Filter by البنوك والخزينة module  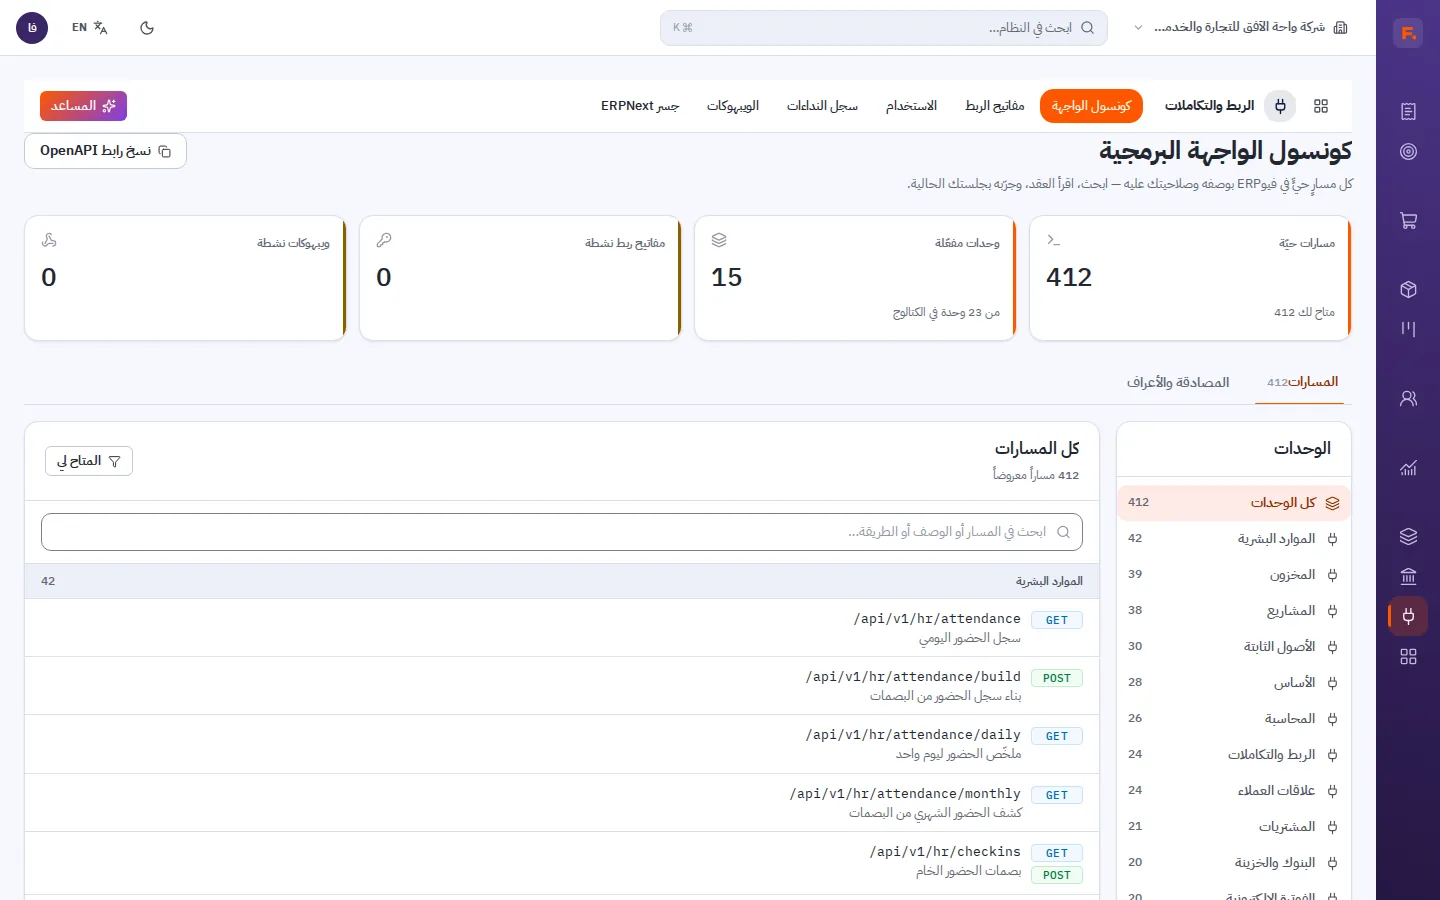tap(1234, 863)
